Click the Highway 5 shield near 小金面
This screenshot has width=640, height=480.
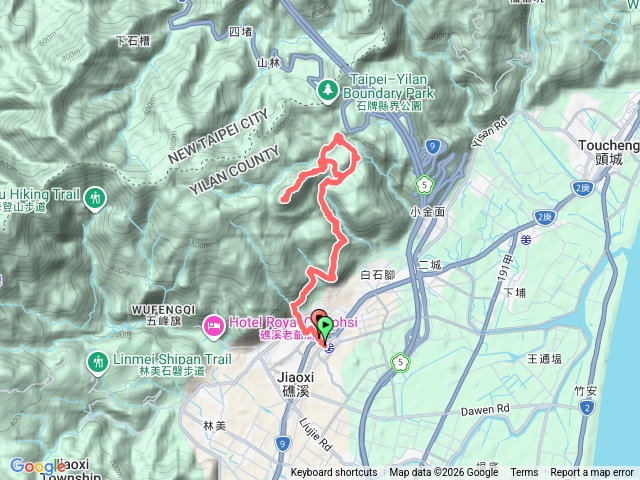point(424,185)
